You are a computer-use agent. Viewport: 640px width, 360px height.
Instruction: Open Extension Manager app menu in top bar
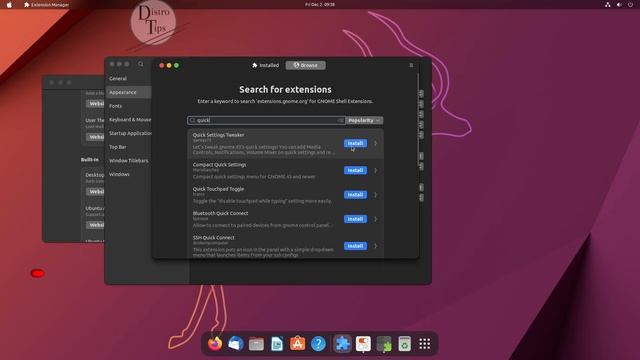click(x=47, y=4)
